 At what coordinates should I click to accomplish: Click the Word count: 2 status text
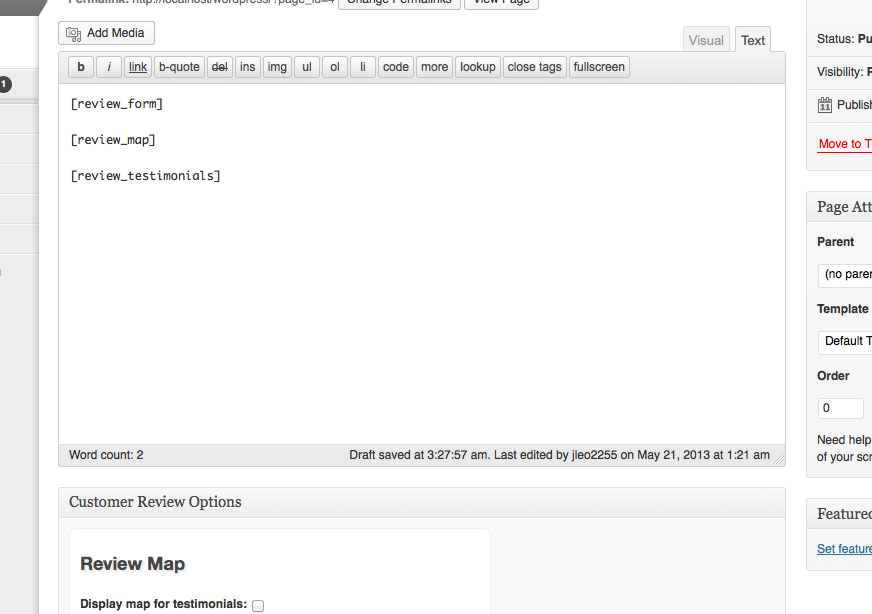tap(106, 455)
